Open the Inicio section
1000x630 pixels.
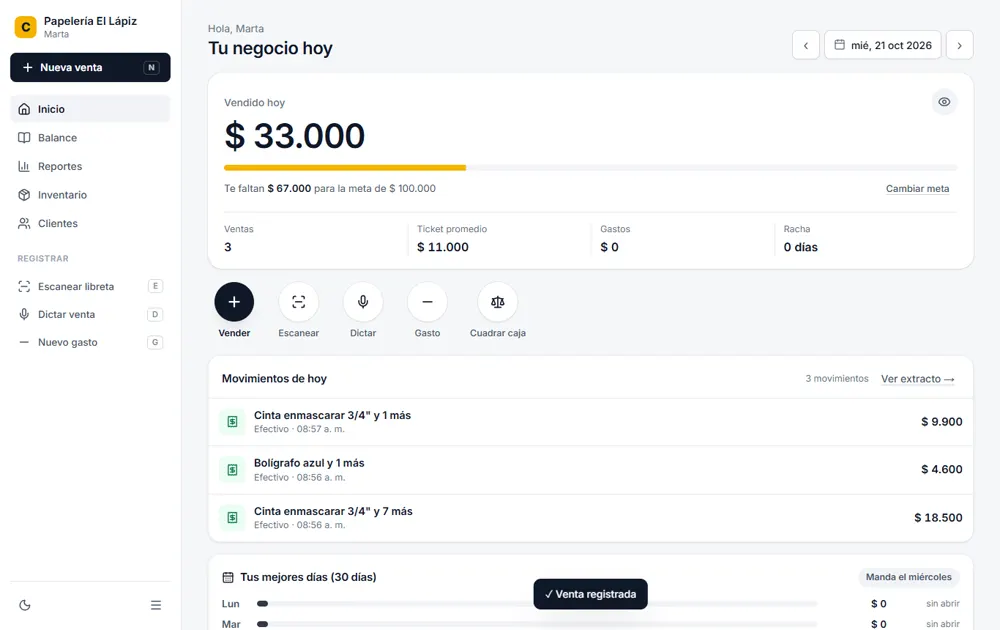[x=90, y=109]
